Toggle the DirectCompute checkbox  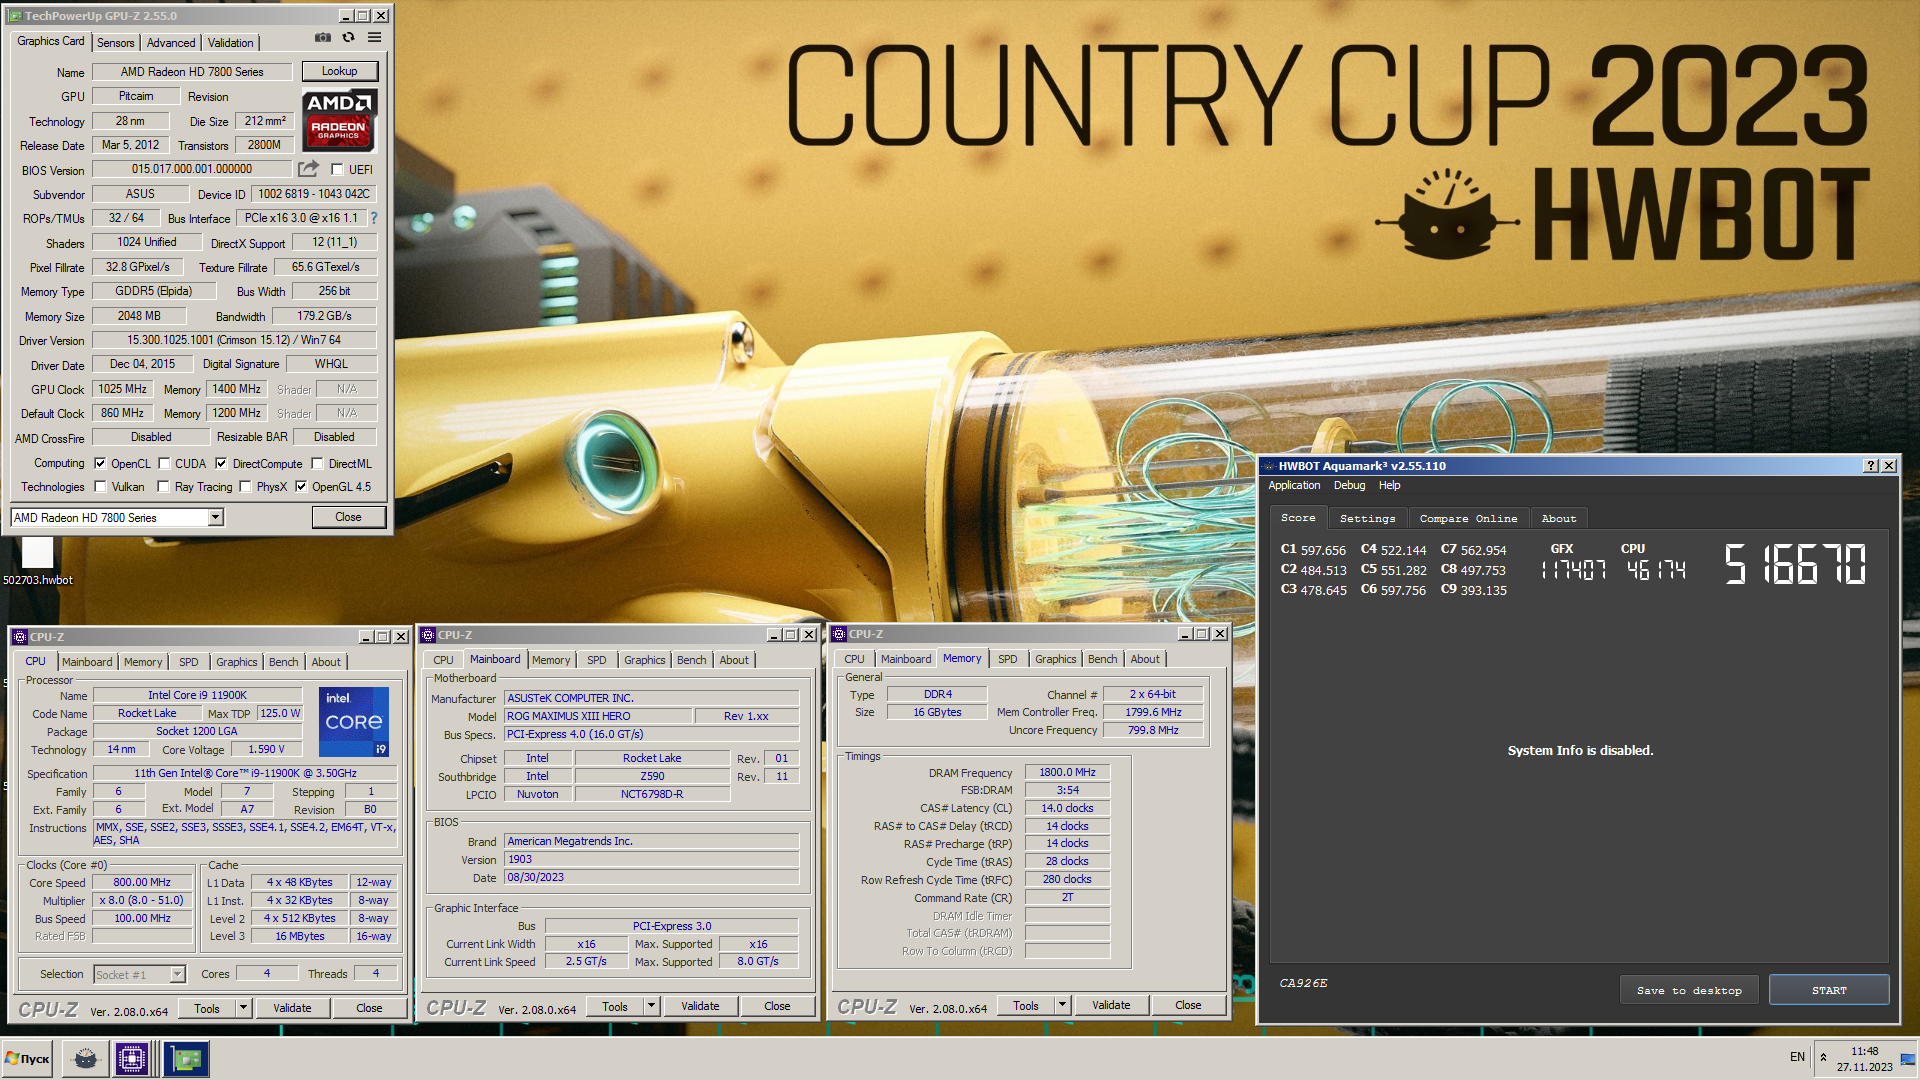(221, 464)
